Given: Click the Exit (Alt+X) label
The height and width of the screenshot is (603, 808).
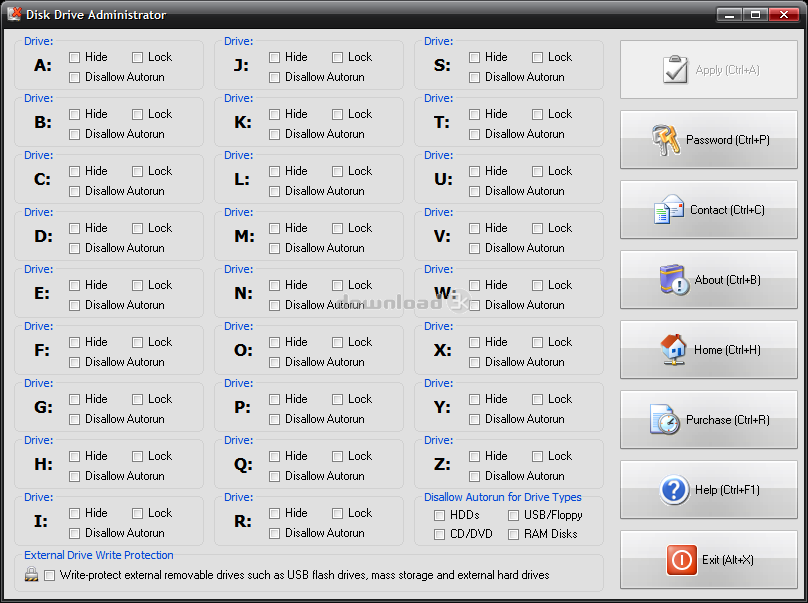Looking at the screenshot, I should pos(728,560).
